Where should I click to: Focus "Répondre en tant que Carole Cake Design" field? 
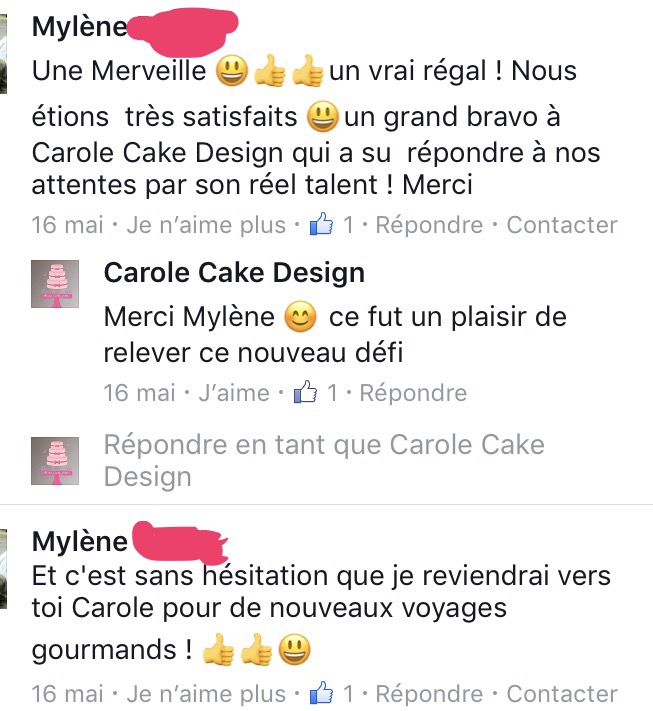324,461
